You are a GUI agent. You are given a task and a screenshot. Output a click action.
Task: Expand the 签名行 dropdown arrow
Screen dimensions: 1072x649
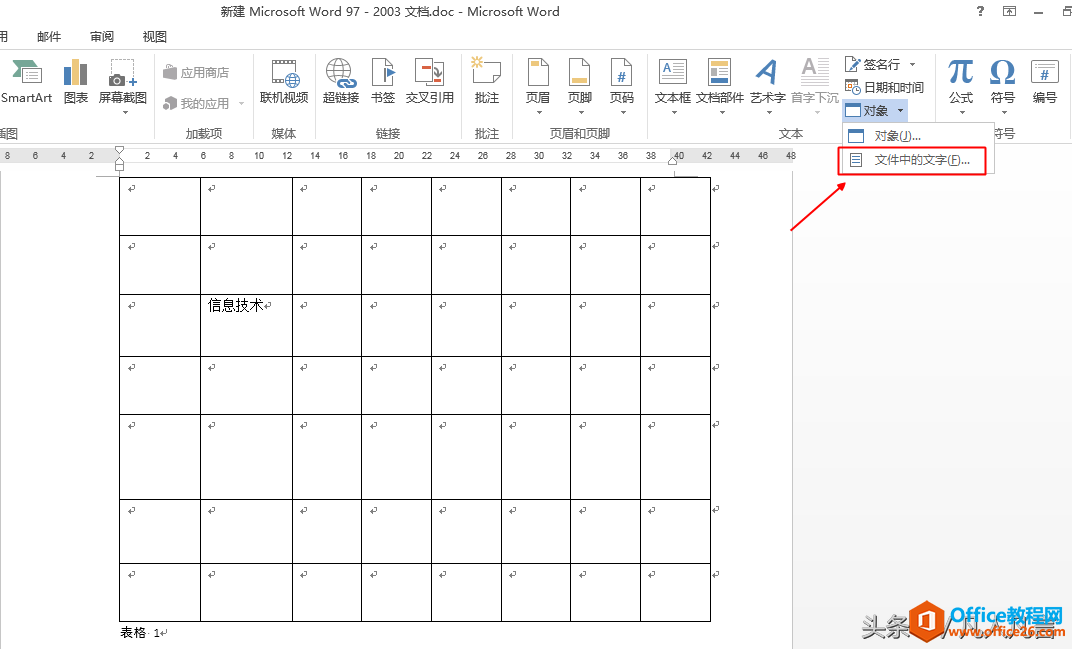coord(912,64)
